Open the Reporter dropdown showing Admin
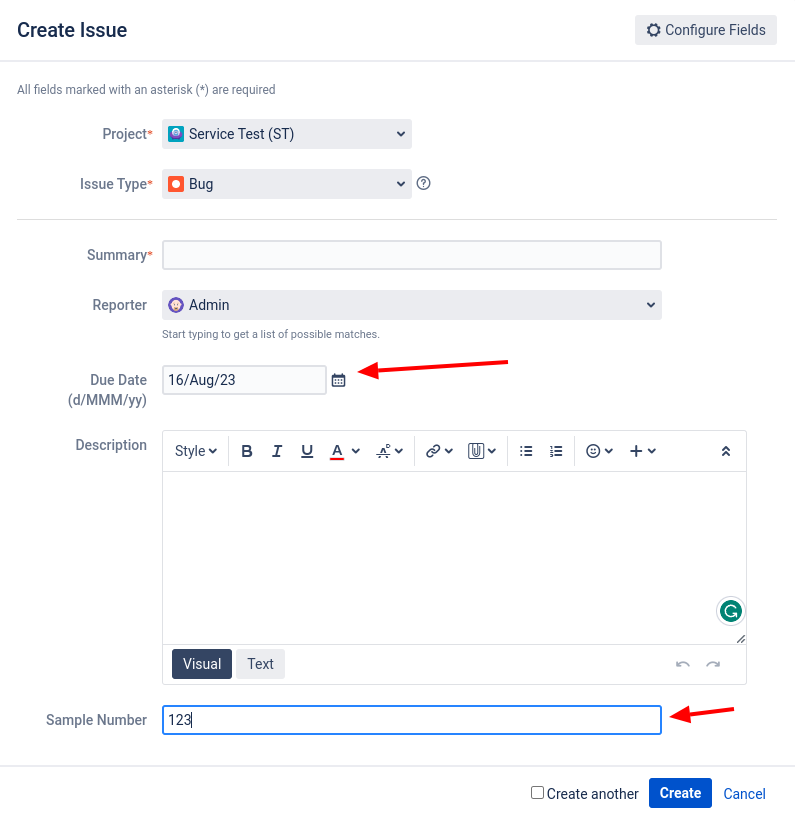 tap(412, 305)
